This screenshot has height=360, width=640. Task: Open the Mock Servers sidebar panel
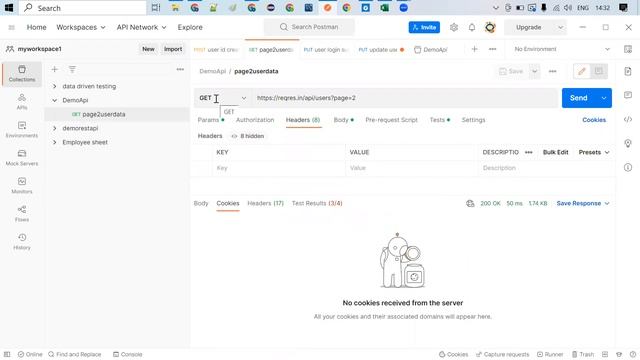[x=22, y=158]
